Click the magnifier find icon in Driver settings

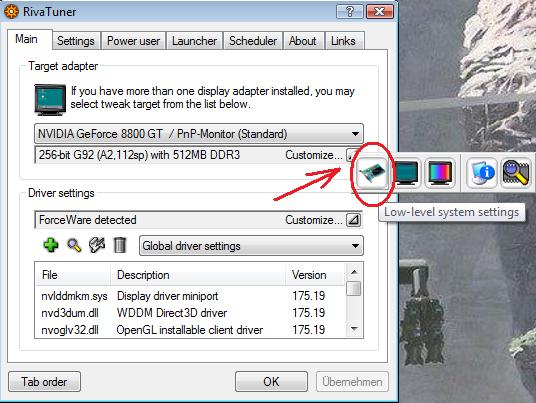click(x=74, y=245)
